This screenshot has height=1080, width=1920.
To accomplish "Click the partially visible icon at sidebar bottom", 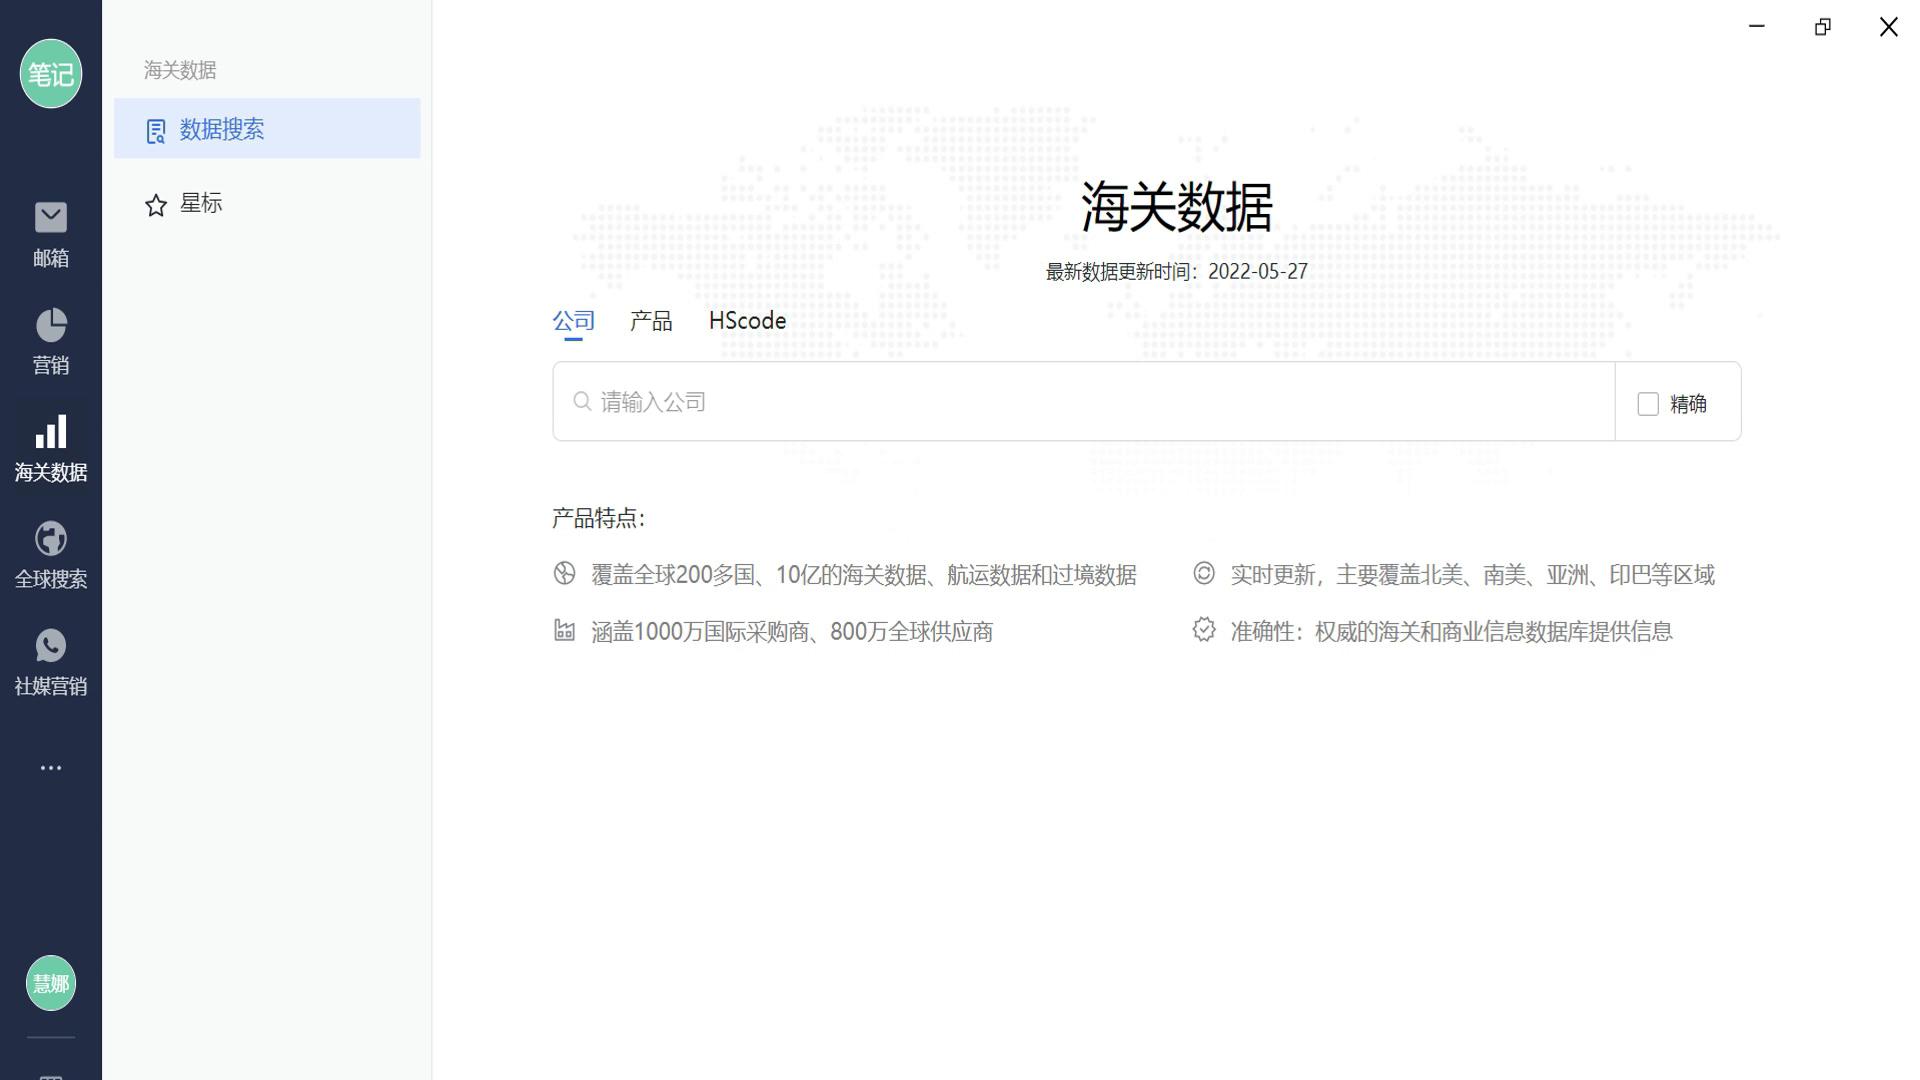I will pyautogui.click(x=50, y=1074).
